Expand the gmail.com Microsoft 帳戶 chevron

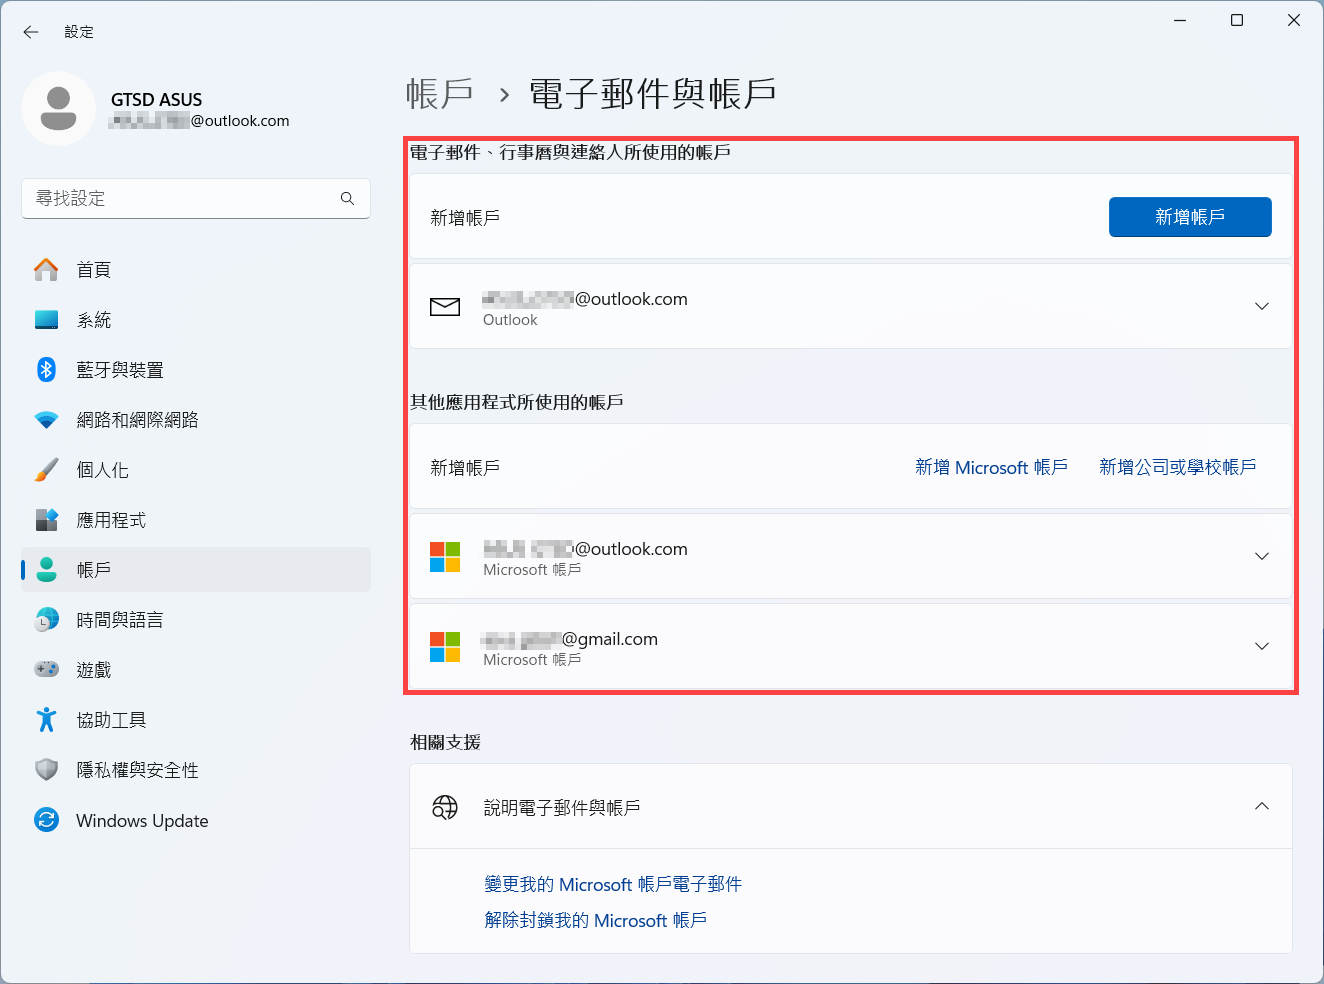(1262, 646)
